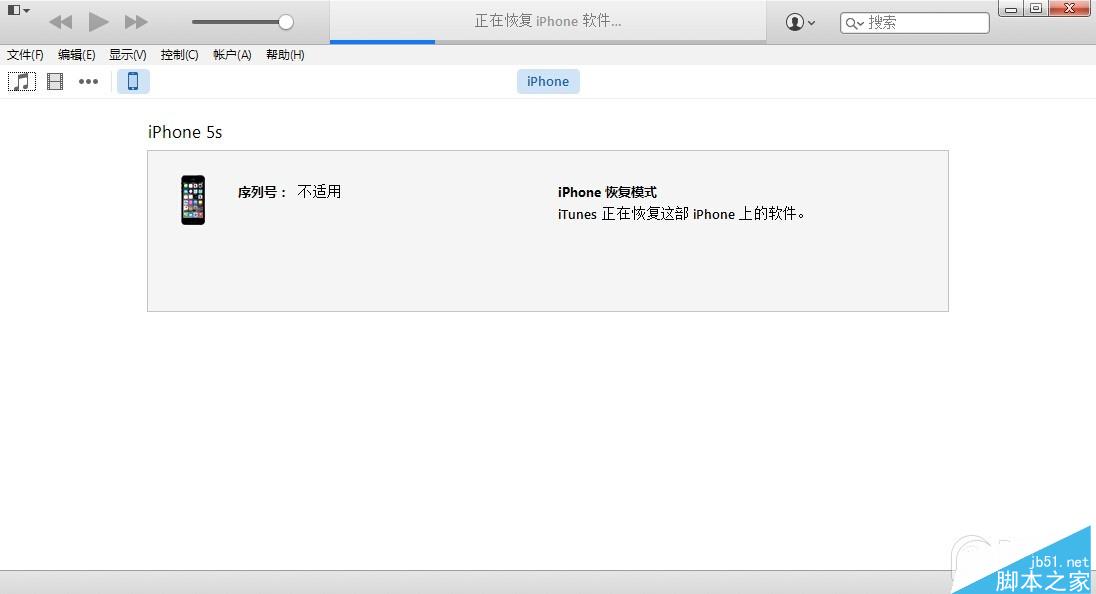
Task: Click the 序列号 label
Action: point(262,192)
